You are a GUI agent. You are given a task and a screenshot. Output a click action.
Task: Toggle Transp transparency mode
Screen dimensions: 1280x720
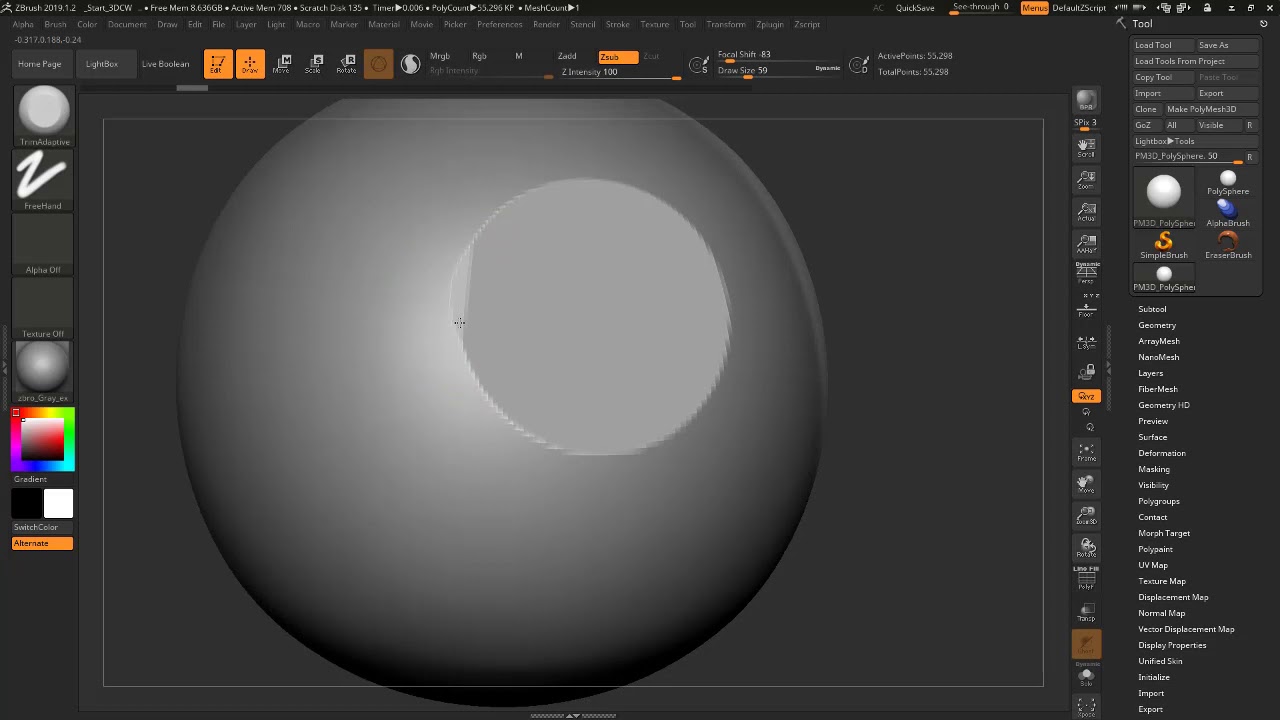(x=1086, y=612)
